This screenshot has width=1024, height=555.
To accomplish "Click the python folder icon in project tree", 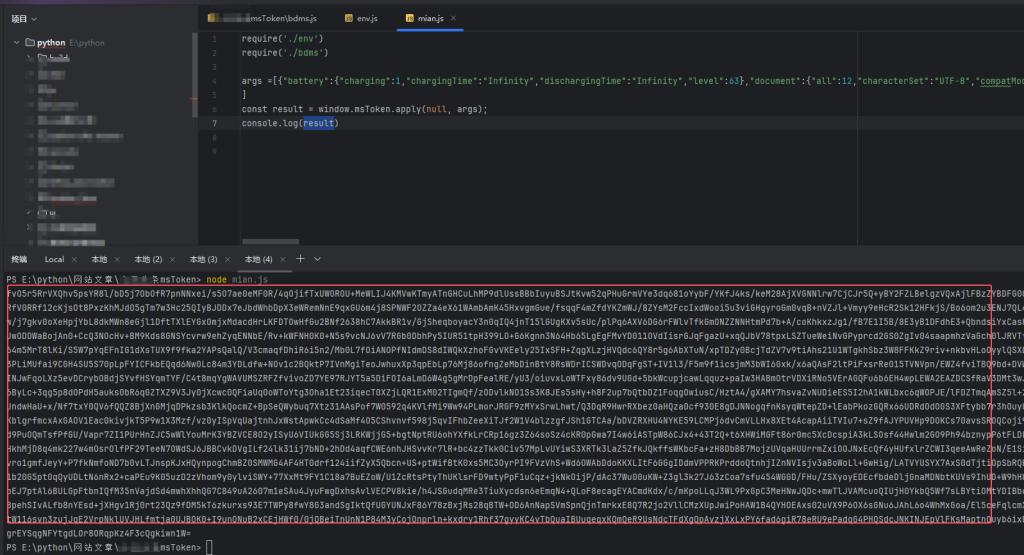I will [29, 43].
